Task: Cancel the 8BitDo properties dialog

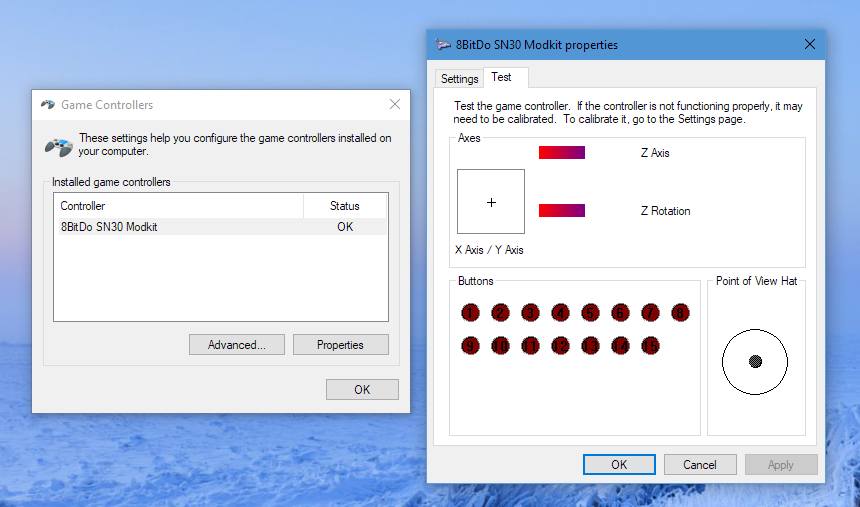Action: [700, 464]
